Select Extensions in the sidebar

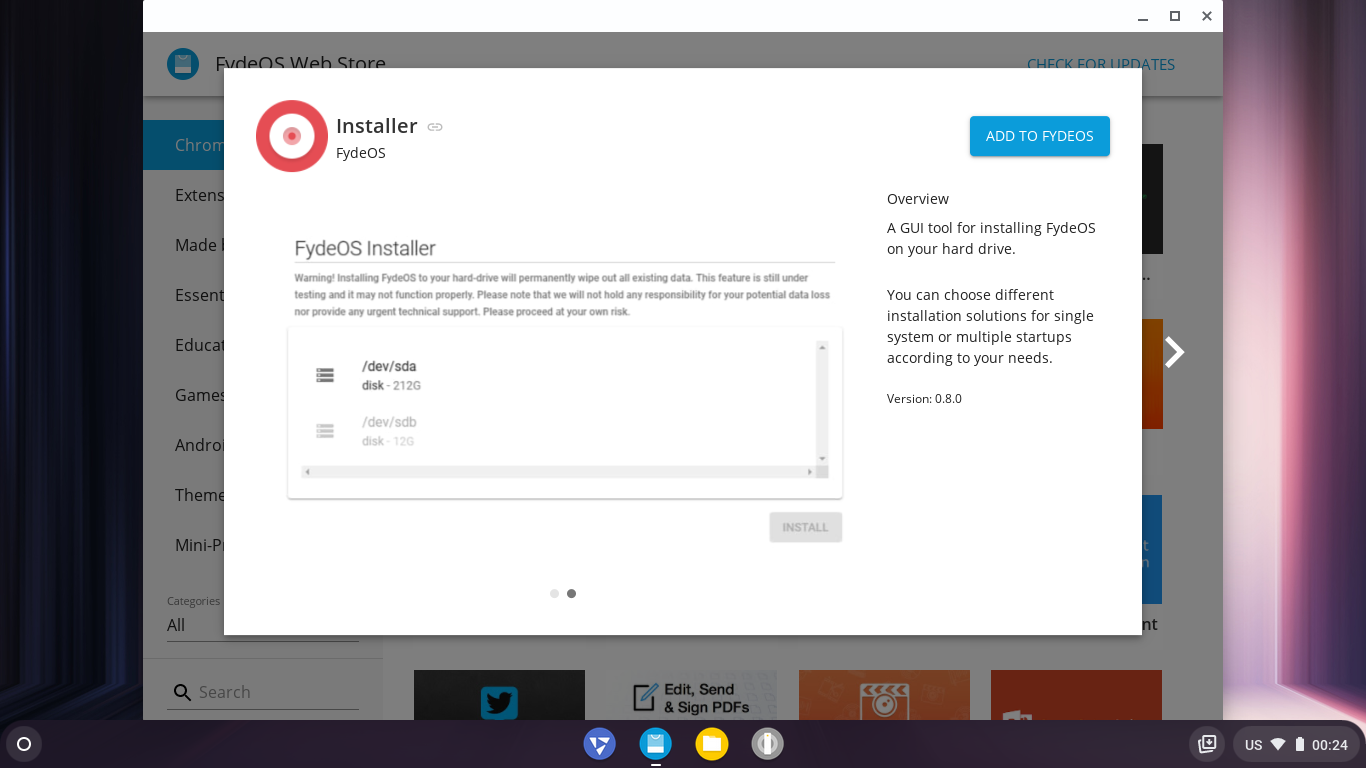coord(199,195)
